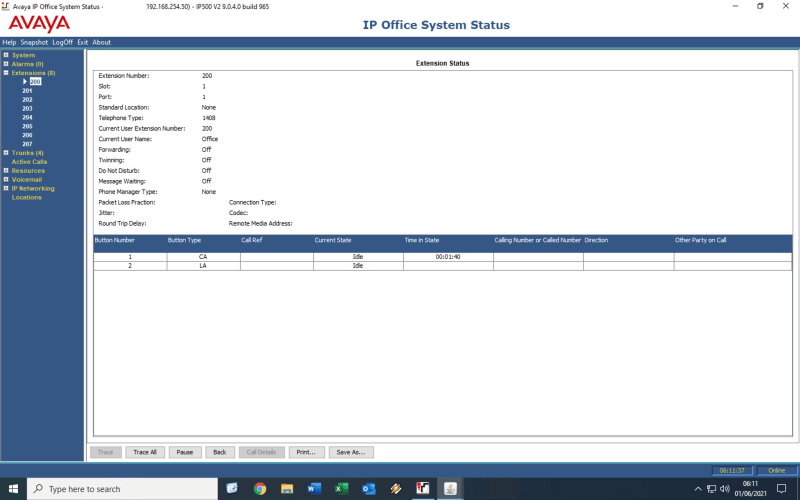Expand the Alarms (0) tree node
Image resolution: width=800 pixels, height=500 pixels.
click(x=6, y=64)
